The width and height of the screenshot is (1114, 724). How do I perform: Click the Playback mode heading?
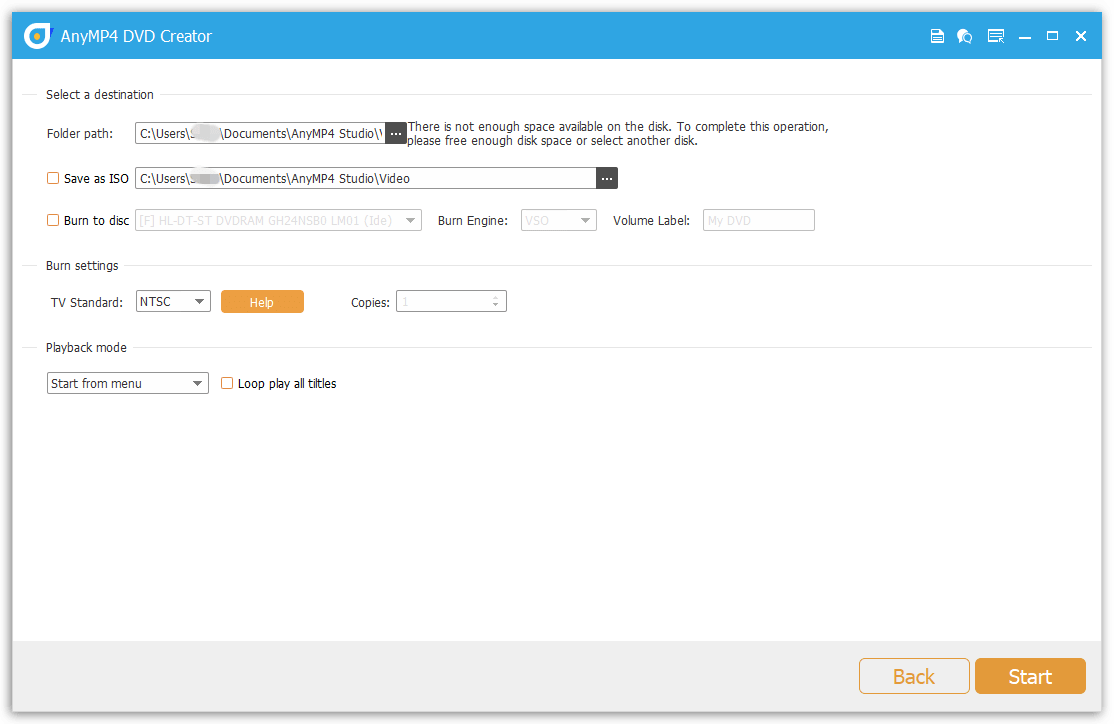pos(87,347)
